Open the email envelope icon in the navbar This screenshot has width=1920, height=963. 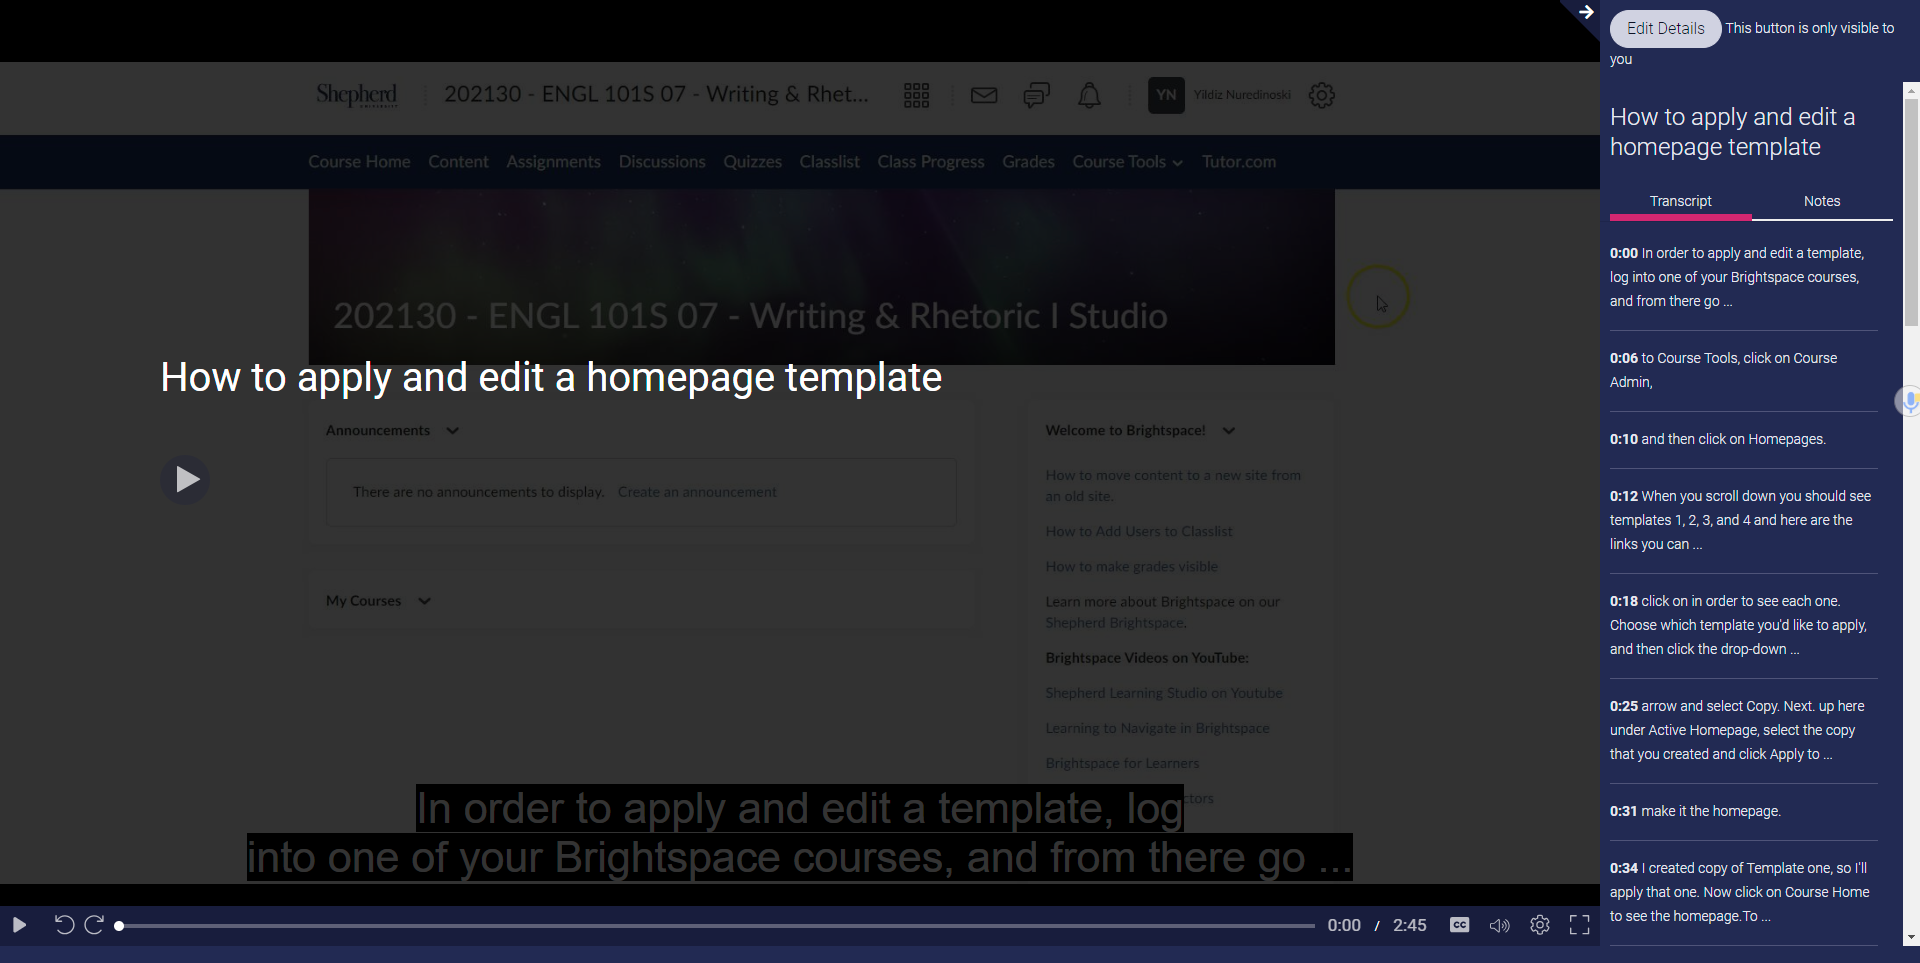(983, 95)
